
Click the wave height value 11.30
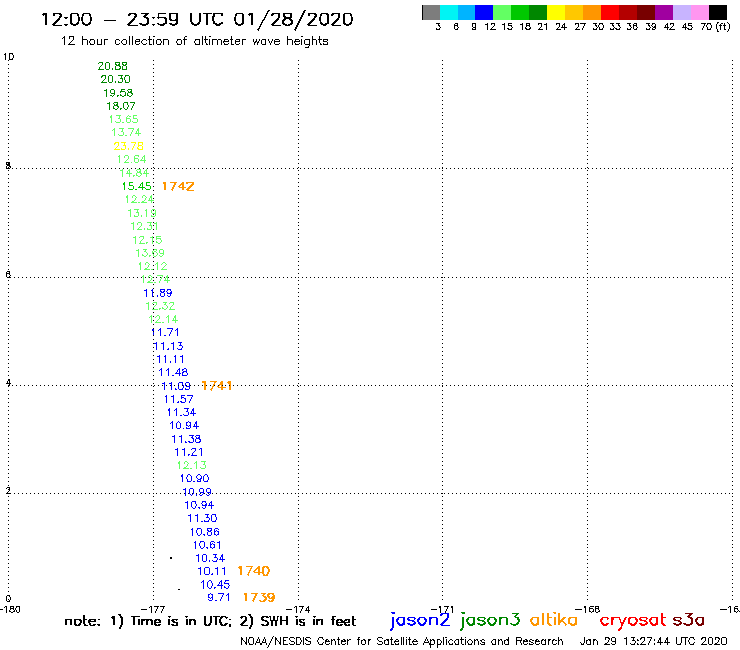pyautogui.click(x=202, y=519)
